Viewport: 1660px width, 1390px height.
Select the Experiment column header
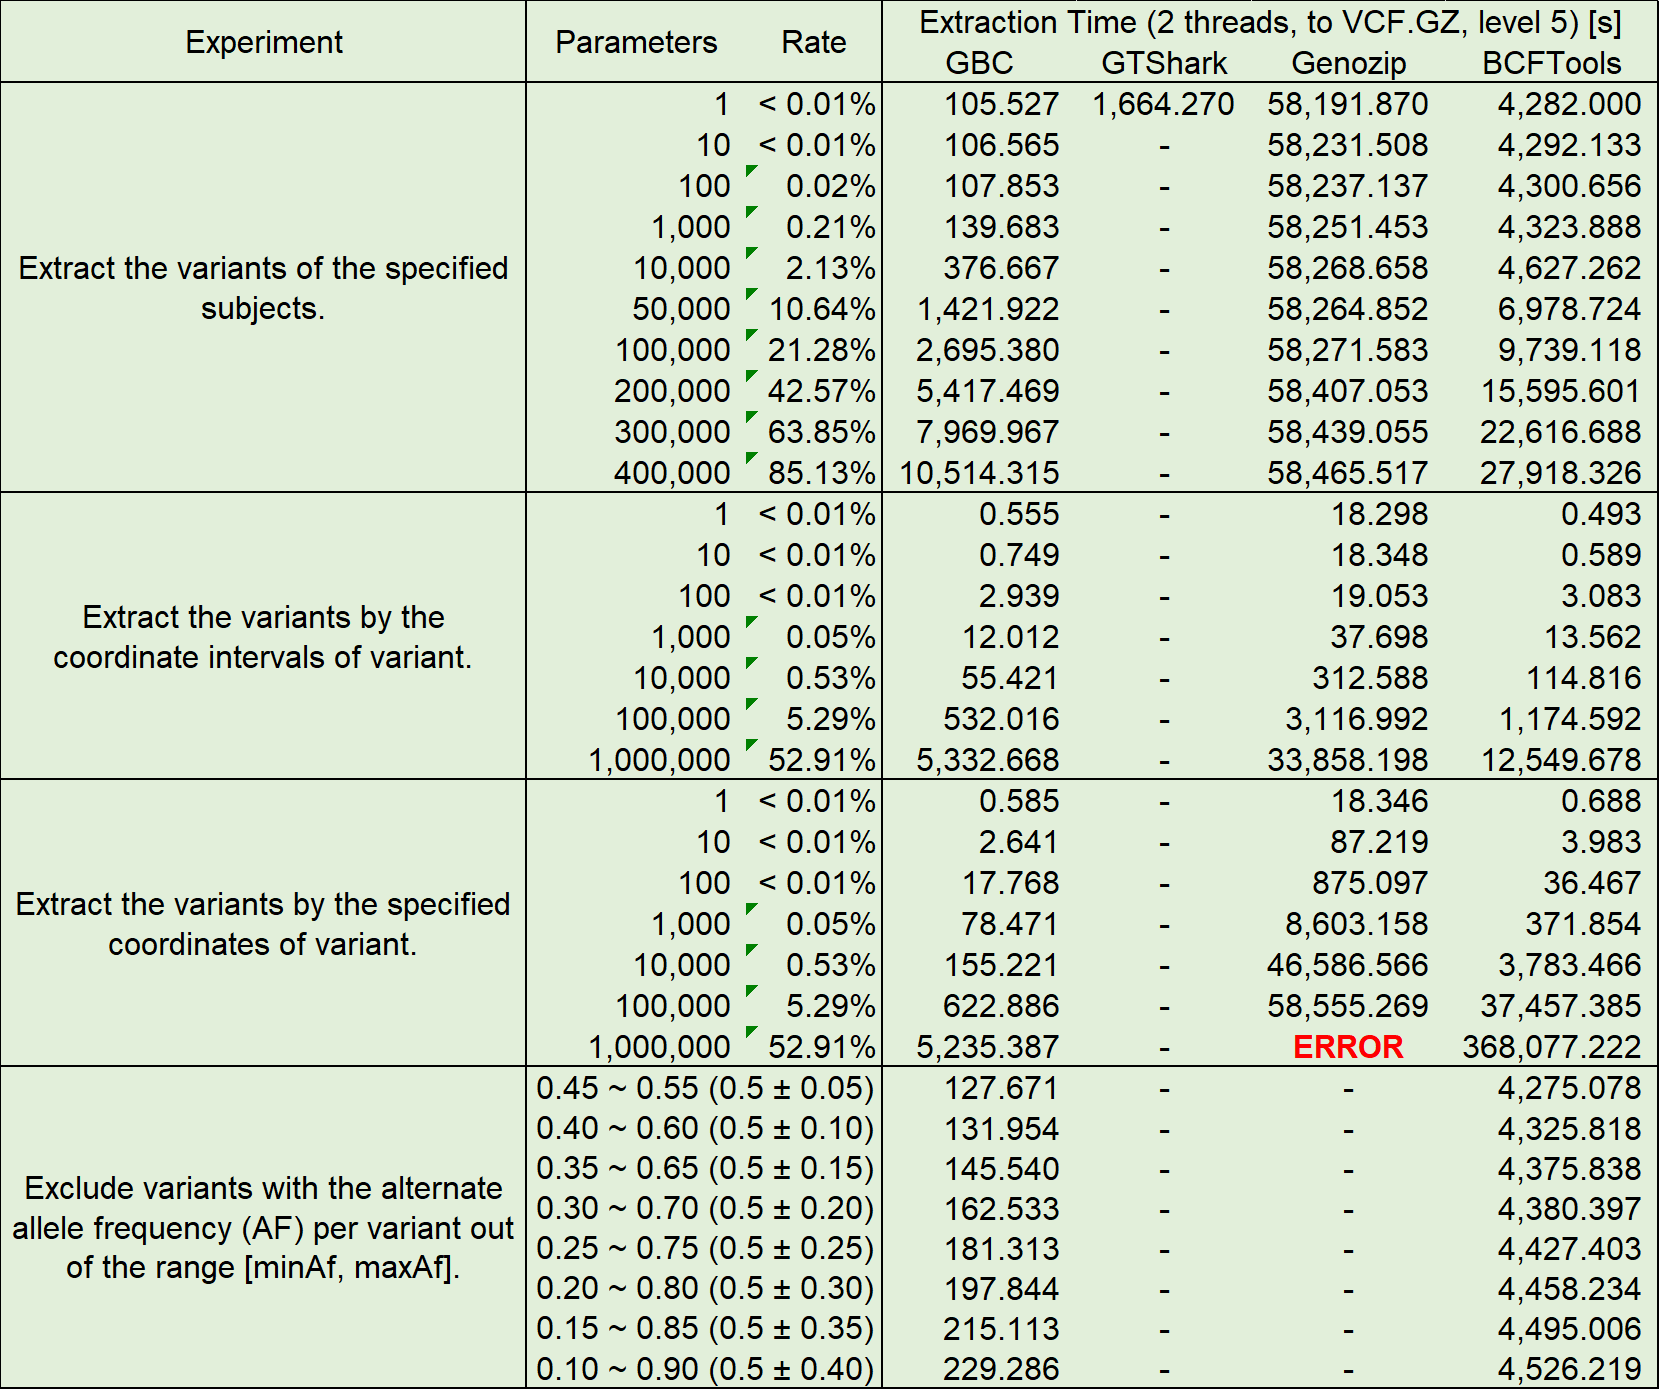[x=264, y=42]
